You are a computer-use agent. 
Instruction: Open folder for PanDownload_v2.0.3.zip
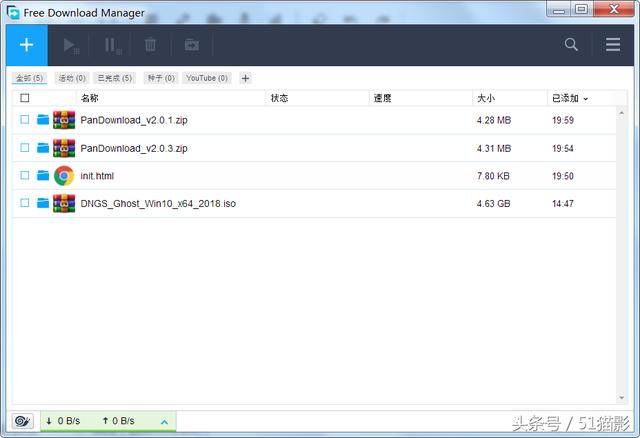click(43, 148)
